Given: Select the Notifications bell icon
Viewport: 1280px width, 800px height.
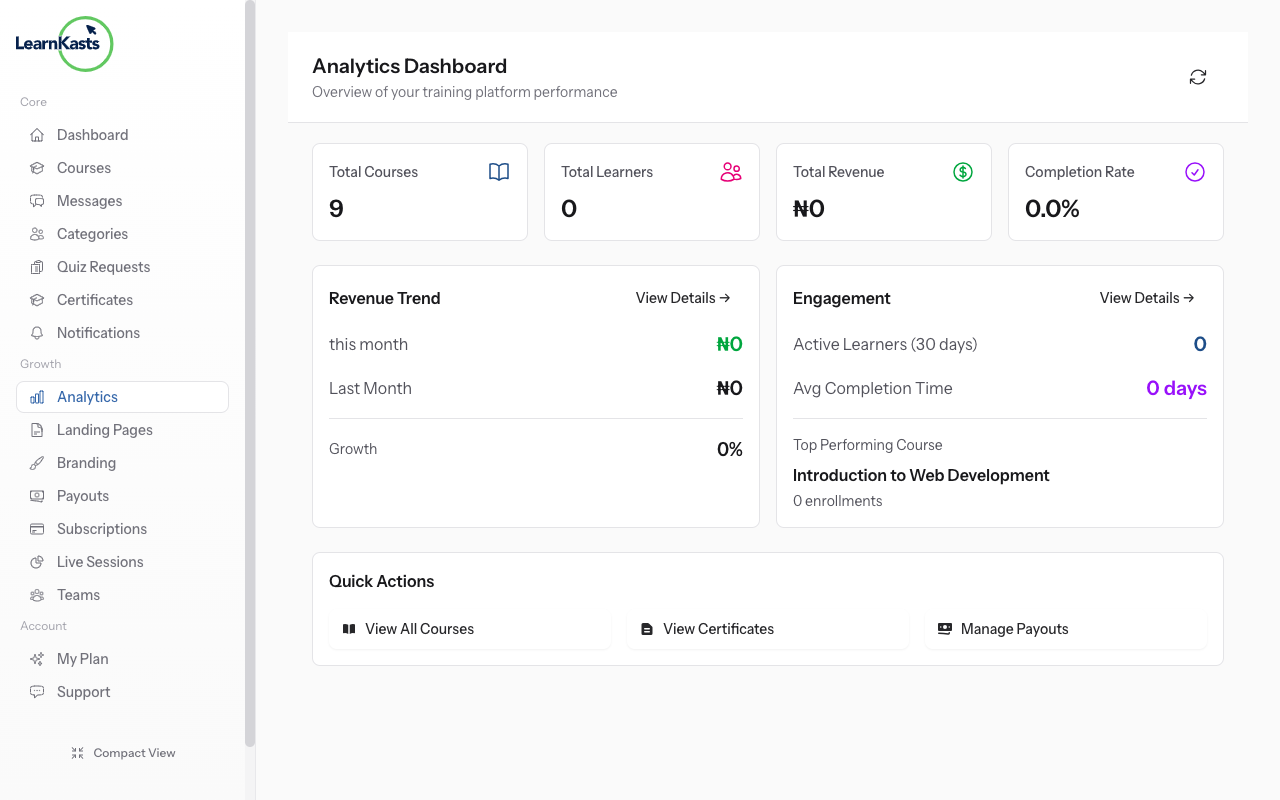Looking at the screenshot, I should [36, 332].
